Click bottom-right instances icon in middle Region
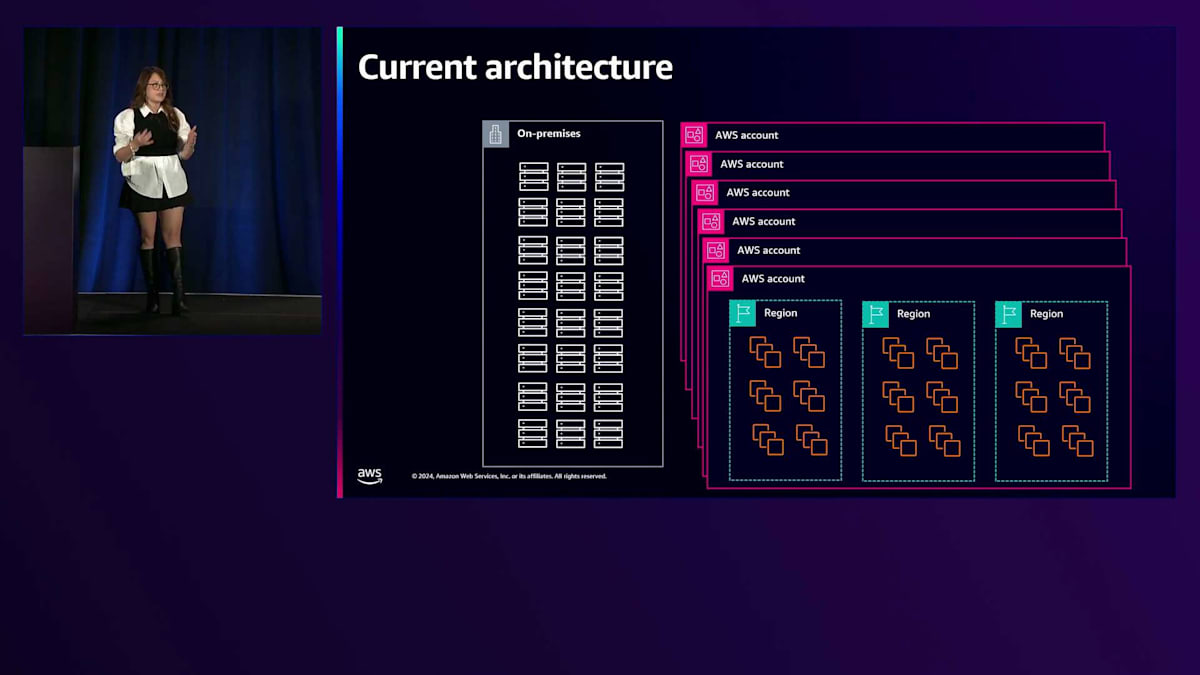The width and height of the screenshot is (1200, 675). [x=944, y=440]
